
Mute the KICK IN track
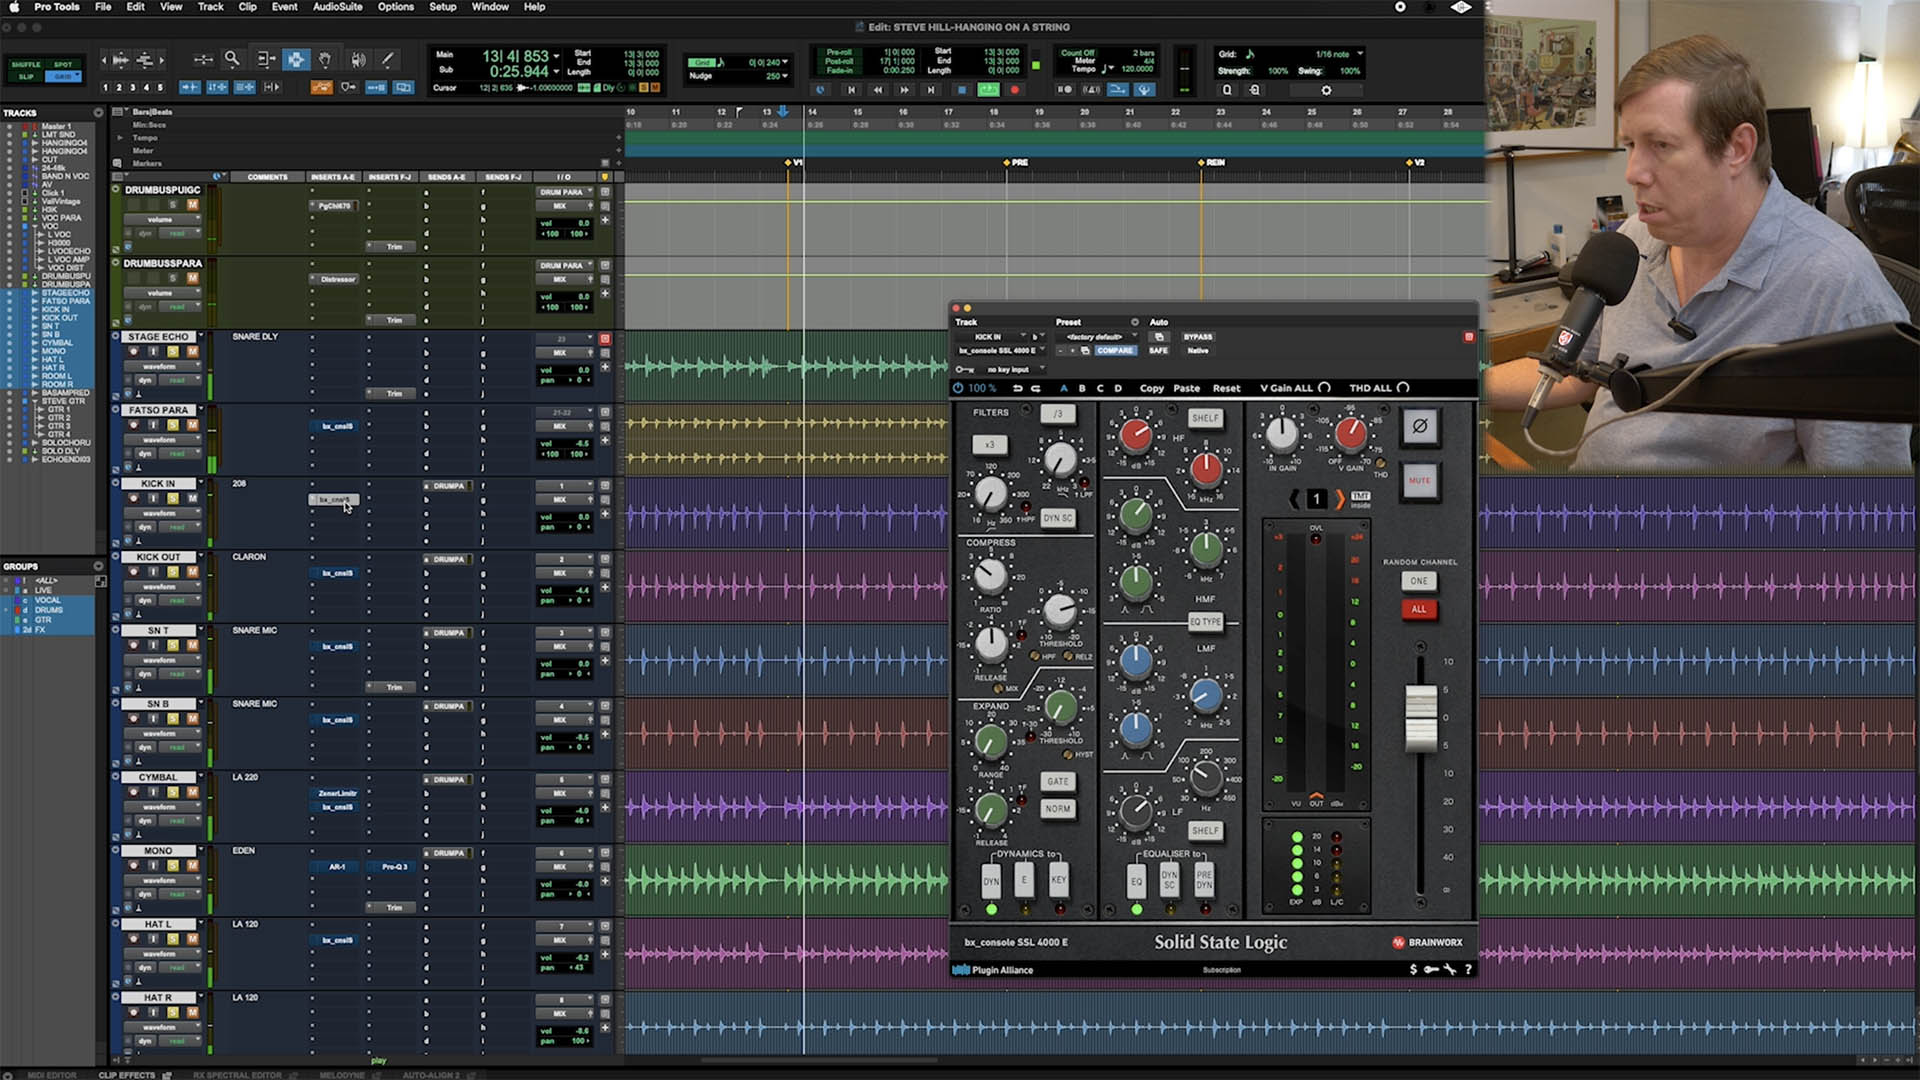tap(192, 498)
